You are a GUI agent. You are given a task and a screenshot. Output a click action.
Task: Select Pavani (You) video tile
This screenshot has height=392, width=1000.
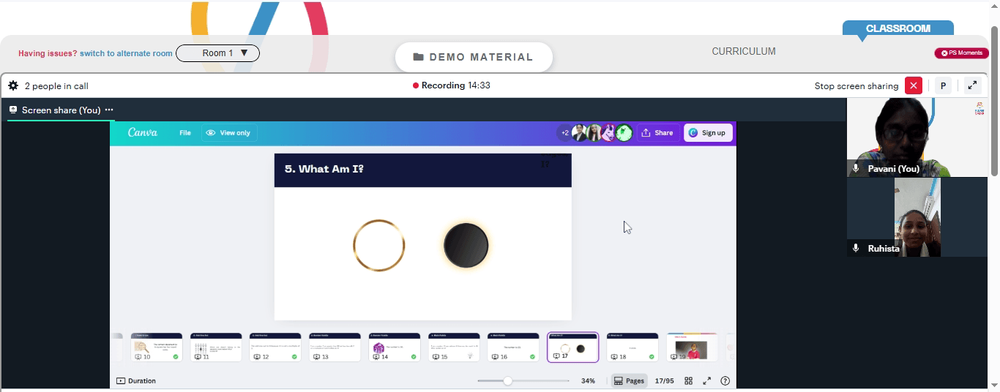tap(916, 138)
